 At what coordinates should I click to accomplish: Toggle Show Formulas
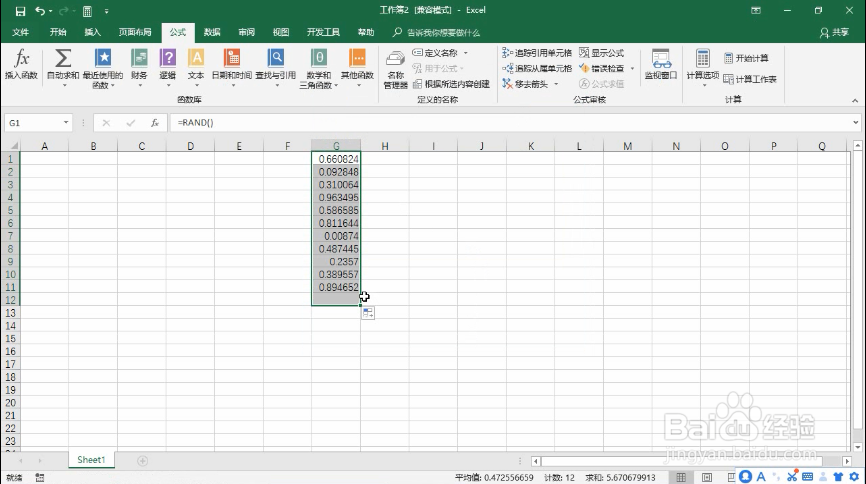601,53
